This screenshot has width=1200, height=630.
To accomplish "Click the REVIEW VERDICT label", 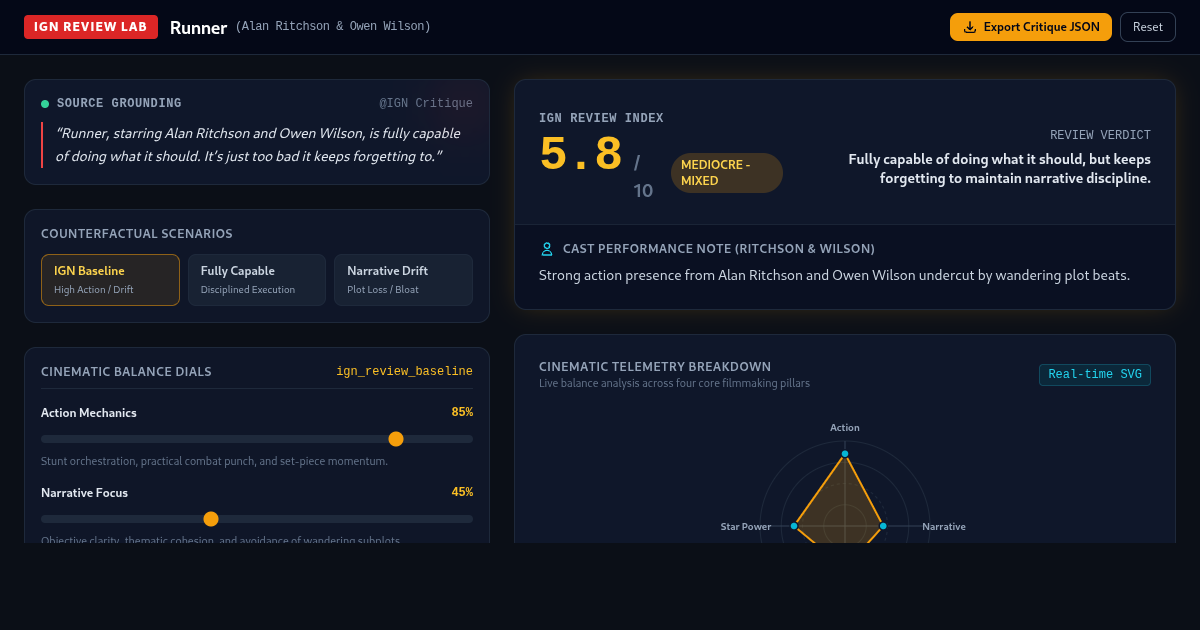I will (x=1100, y=135).
